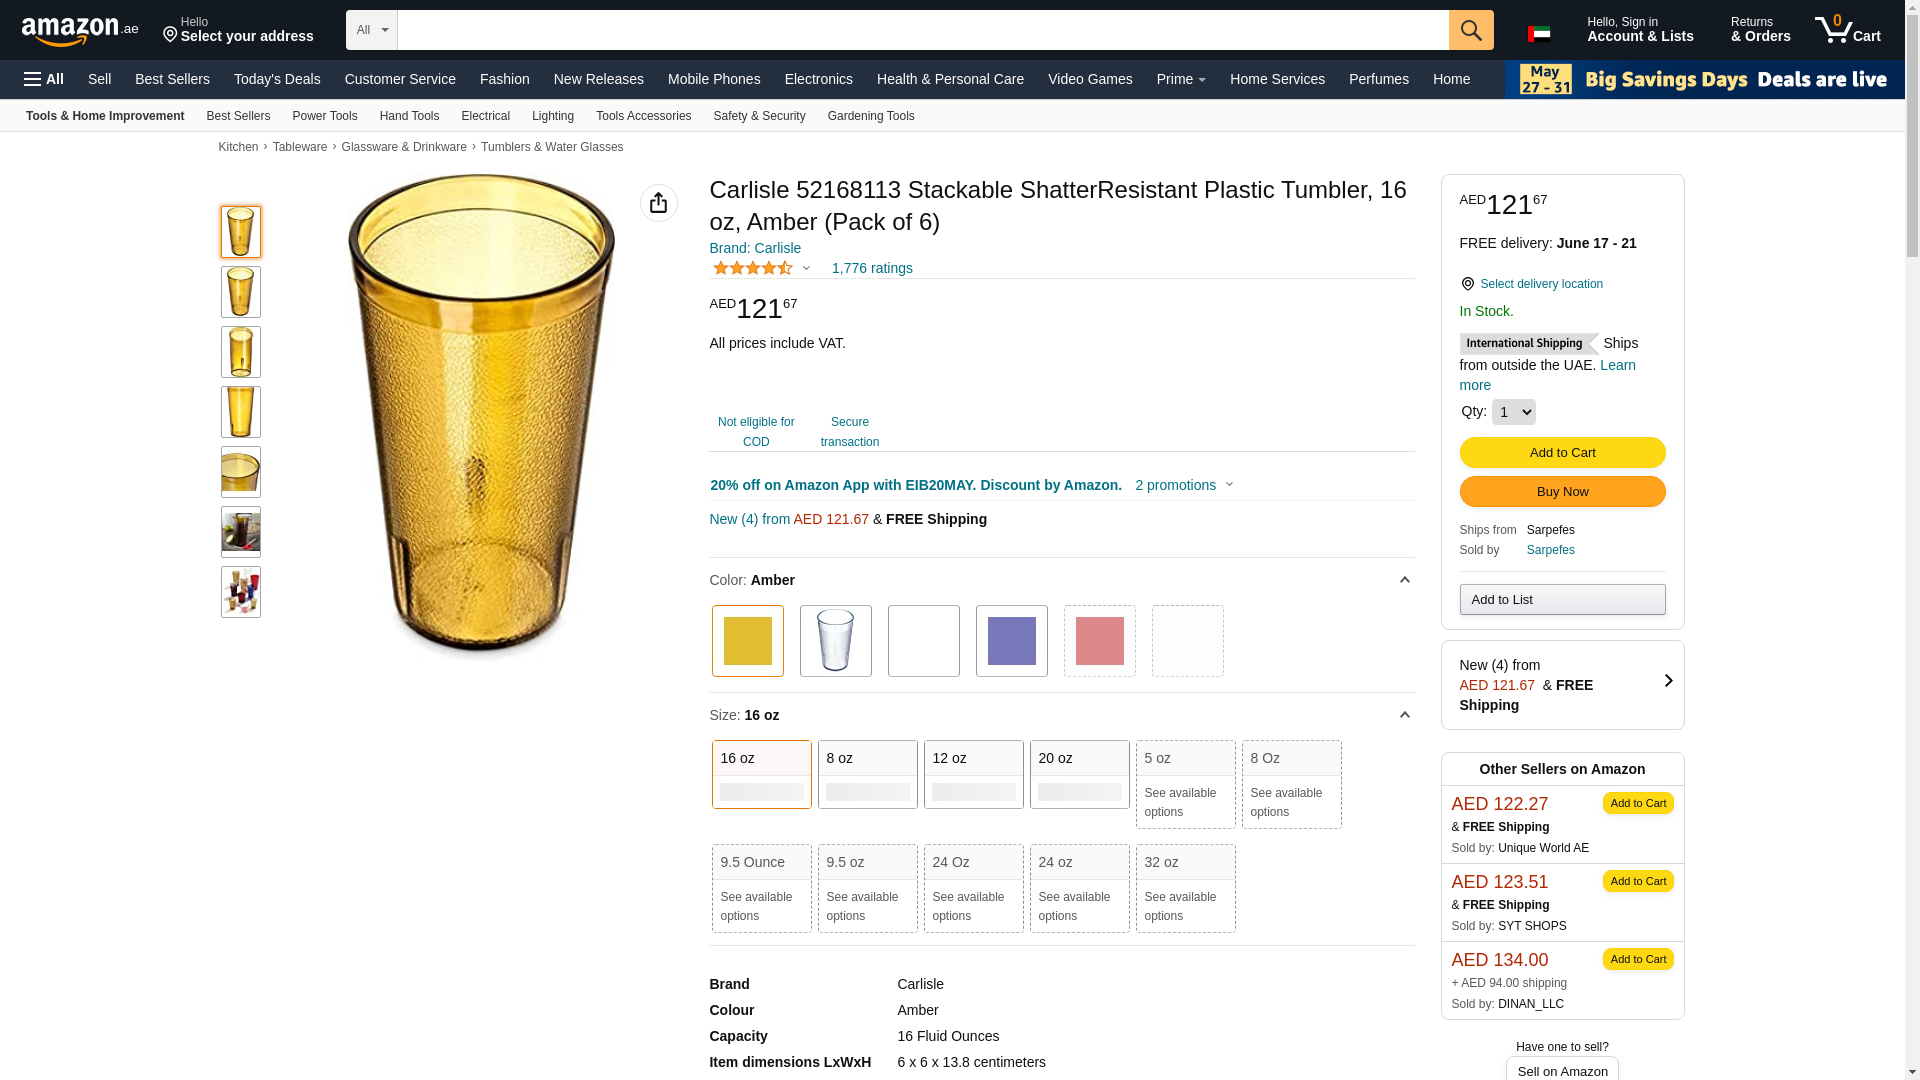Screen dimensions: 1920x1080
Task: Click the Amazon.ae logo
Action: click(80, 31)
